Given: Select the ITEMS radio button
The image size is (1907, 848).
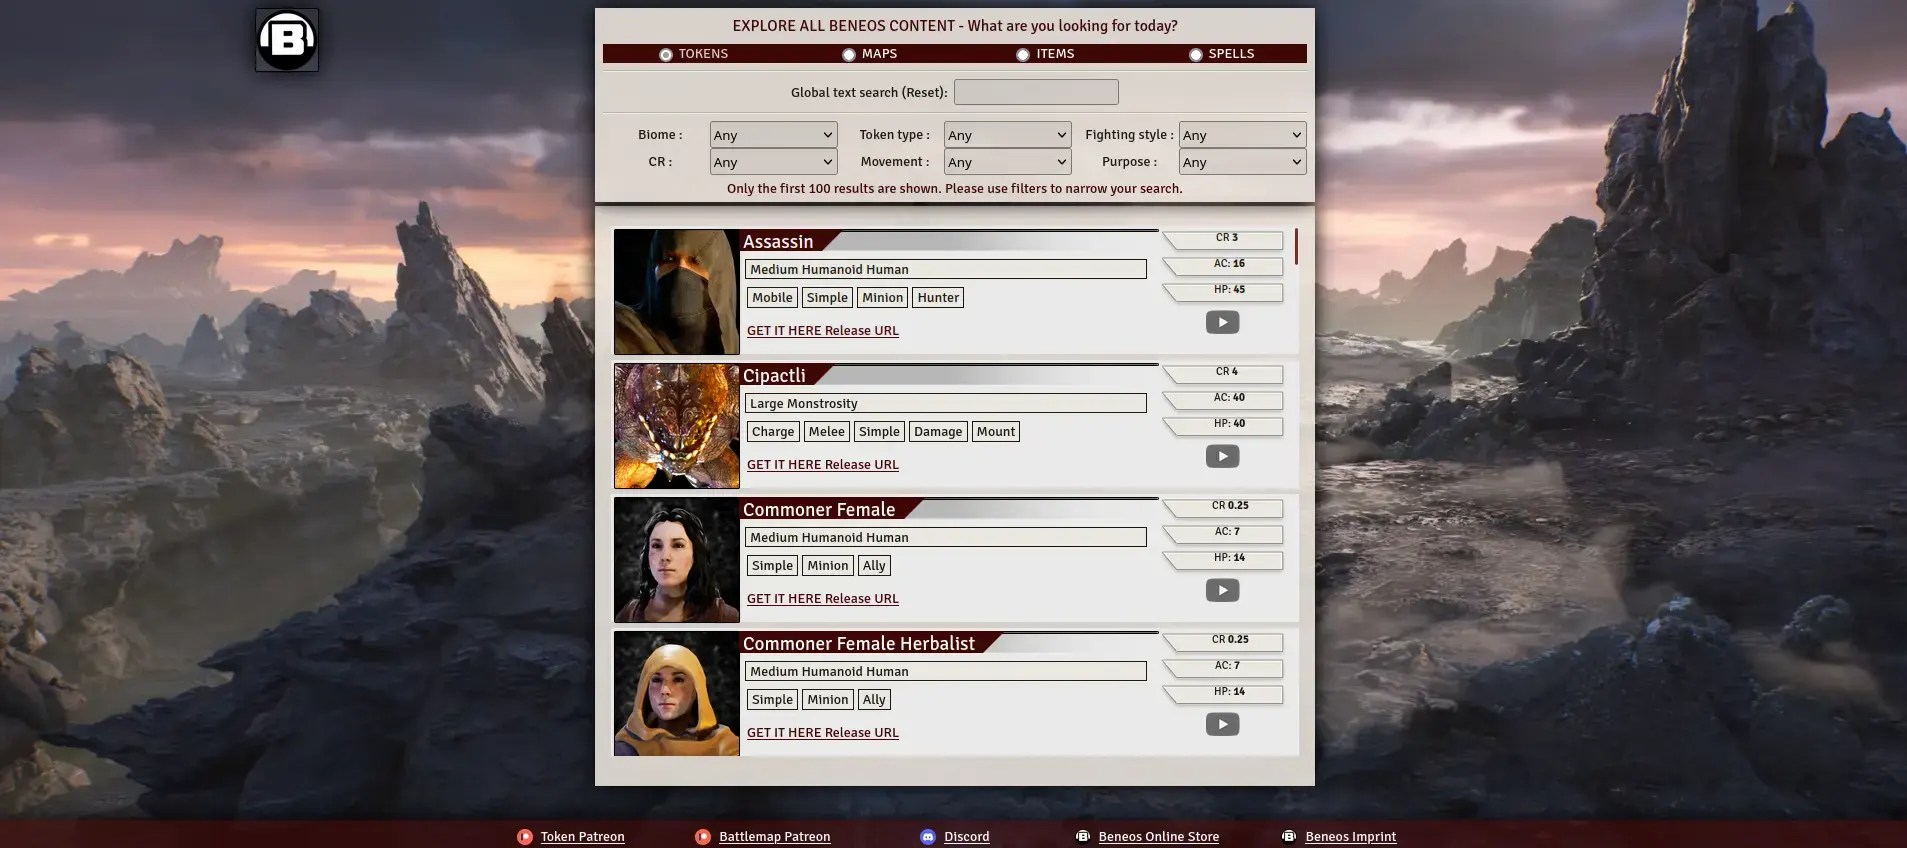Looking at the screenshot, I should tap(1023, 55).
